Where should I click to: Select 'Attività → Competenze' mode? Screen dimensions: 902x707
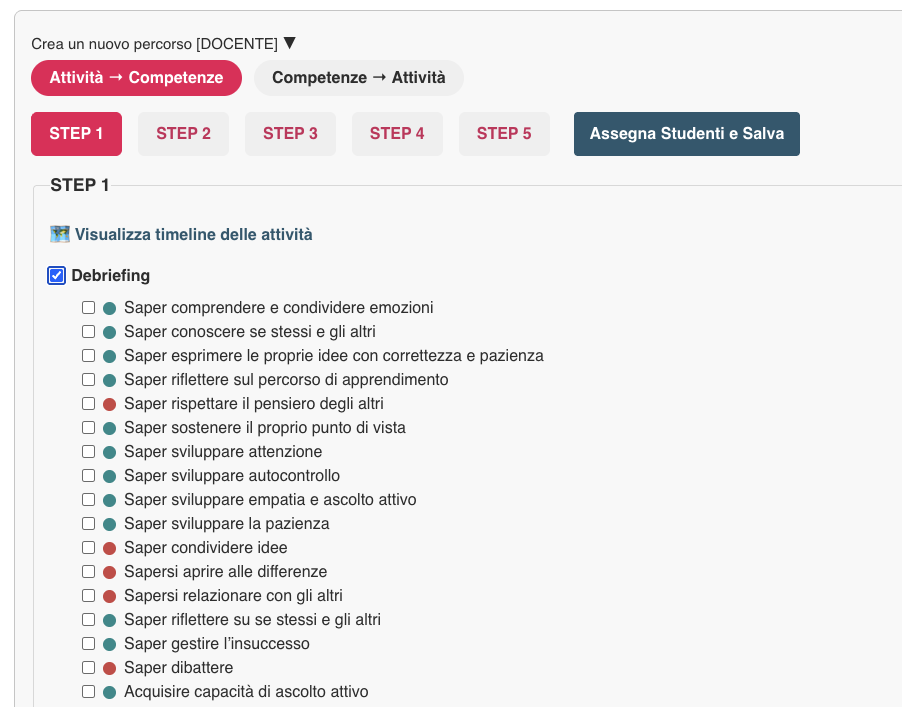tap(136, 78)
